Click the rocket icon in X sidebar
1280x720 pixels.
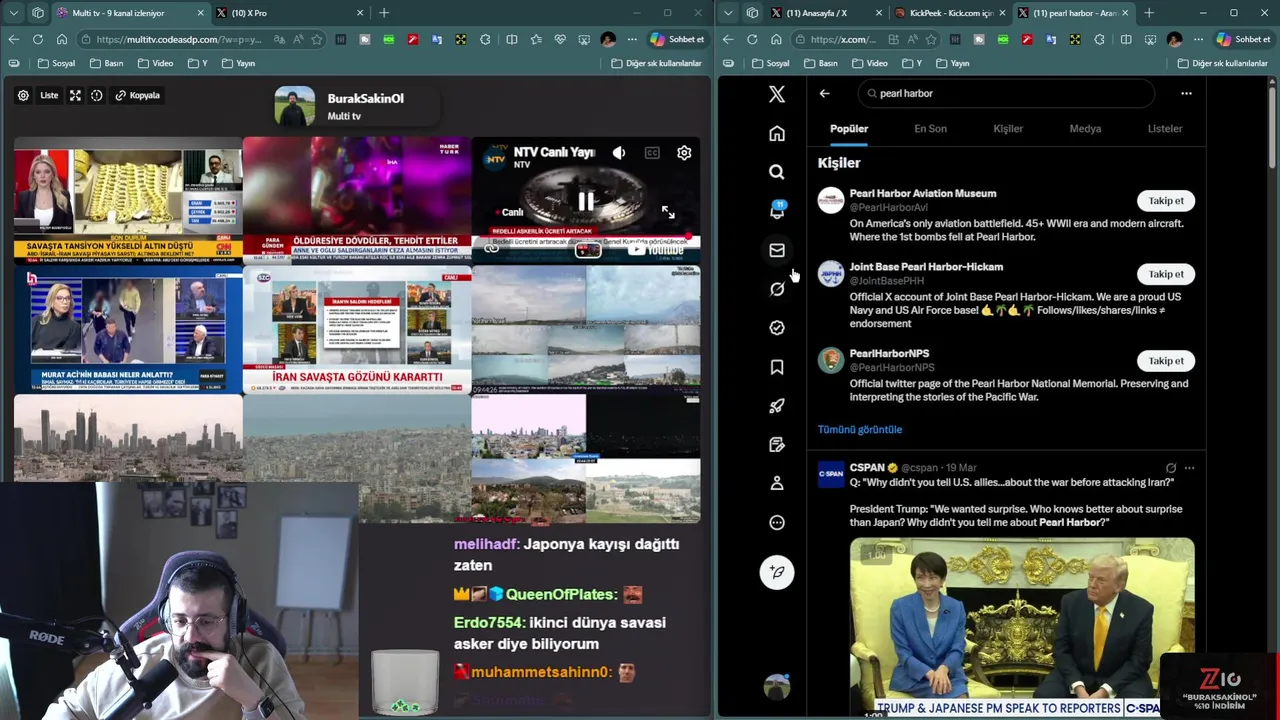(777, 406)
